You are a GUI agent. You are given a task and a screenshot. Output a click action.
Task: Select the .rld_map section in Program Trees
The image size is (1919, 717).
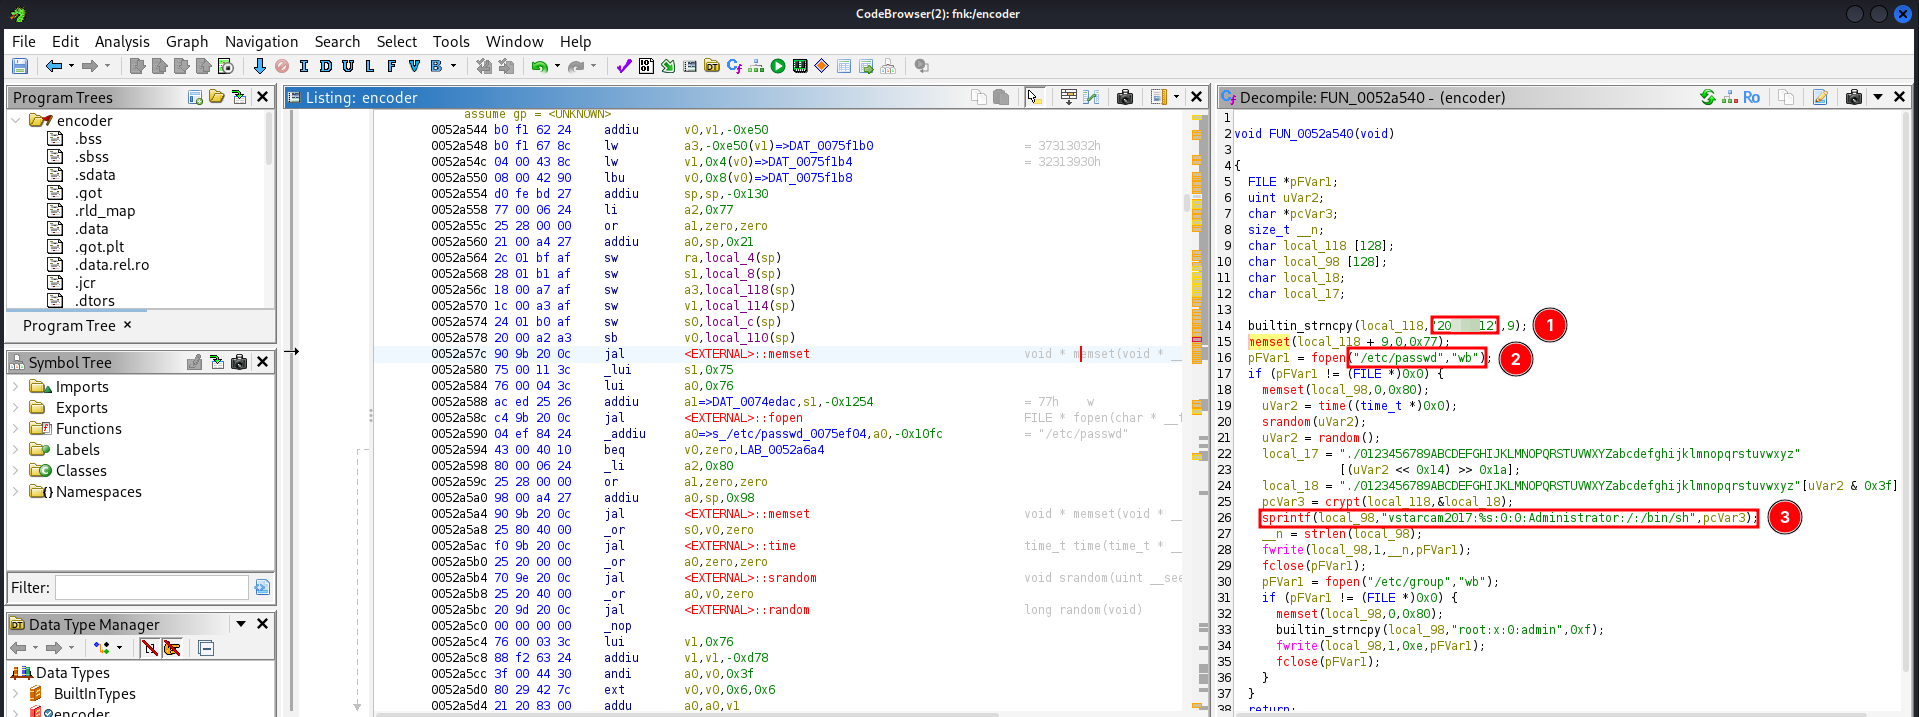click(x=104, y=210)
